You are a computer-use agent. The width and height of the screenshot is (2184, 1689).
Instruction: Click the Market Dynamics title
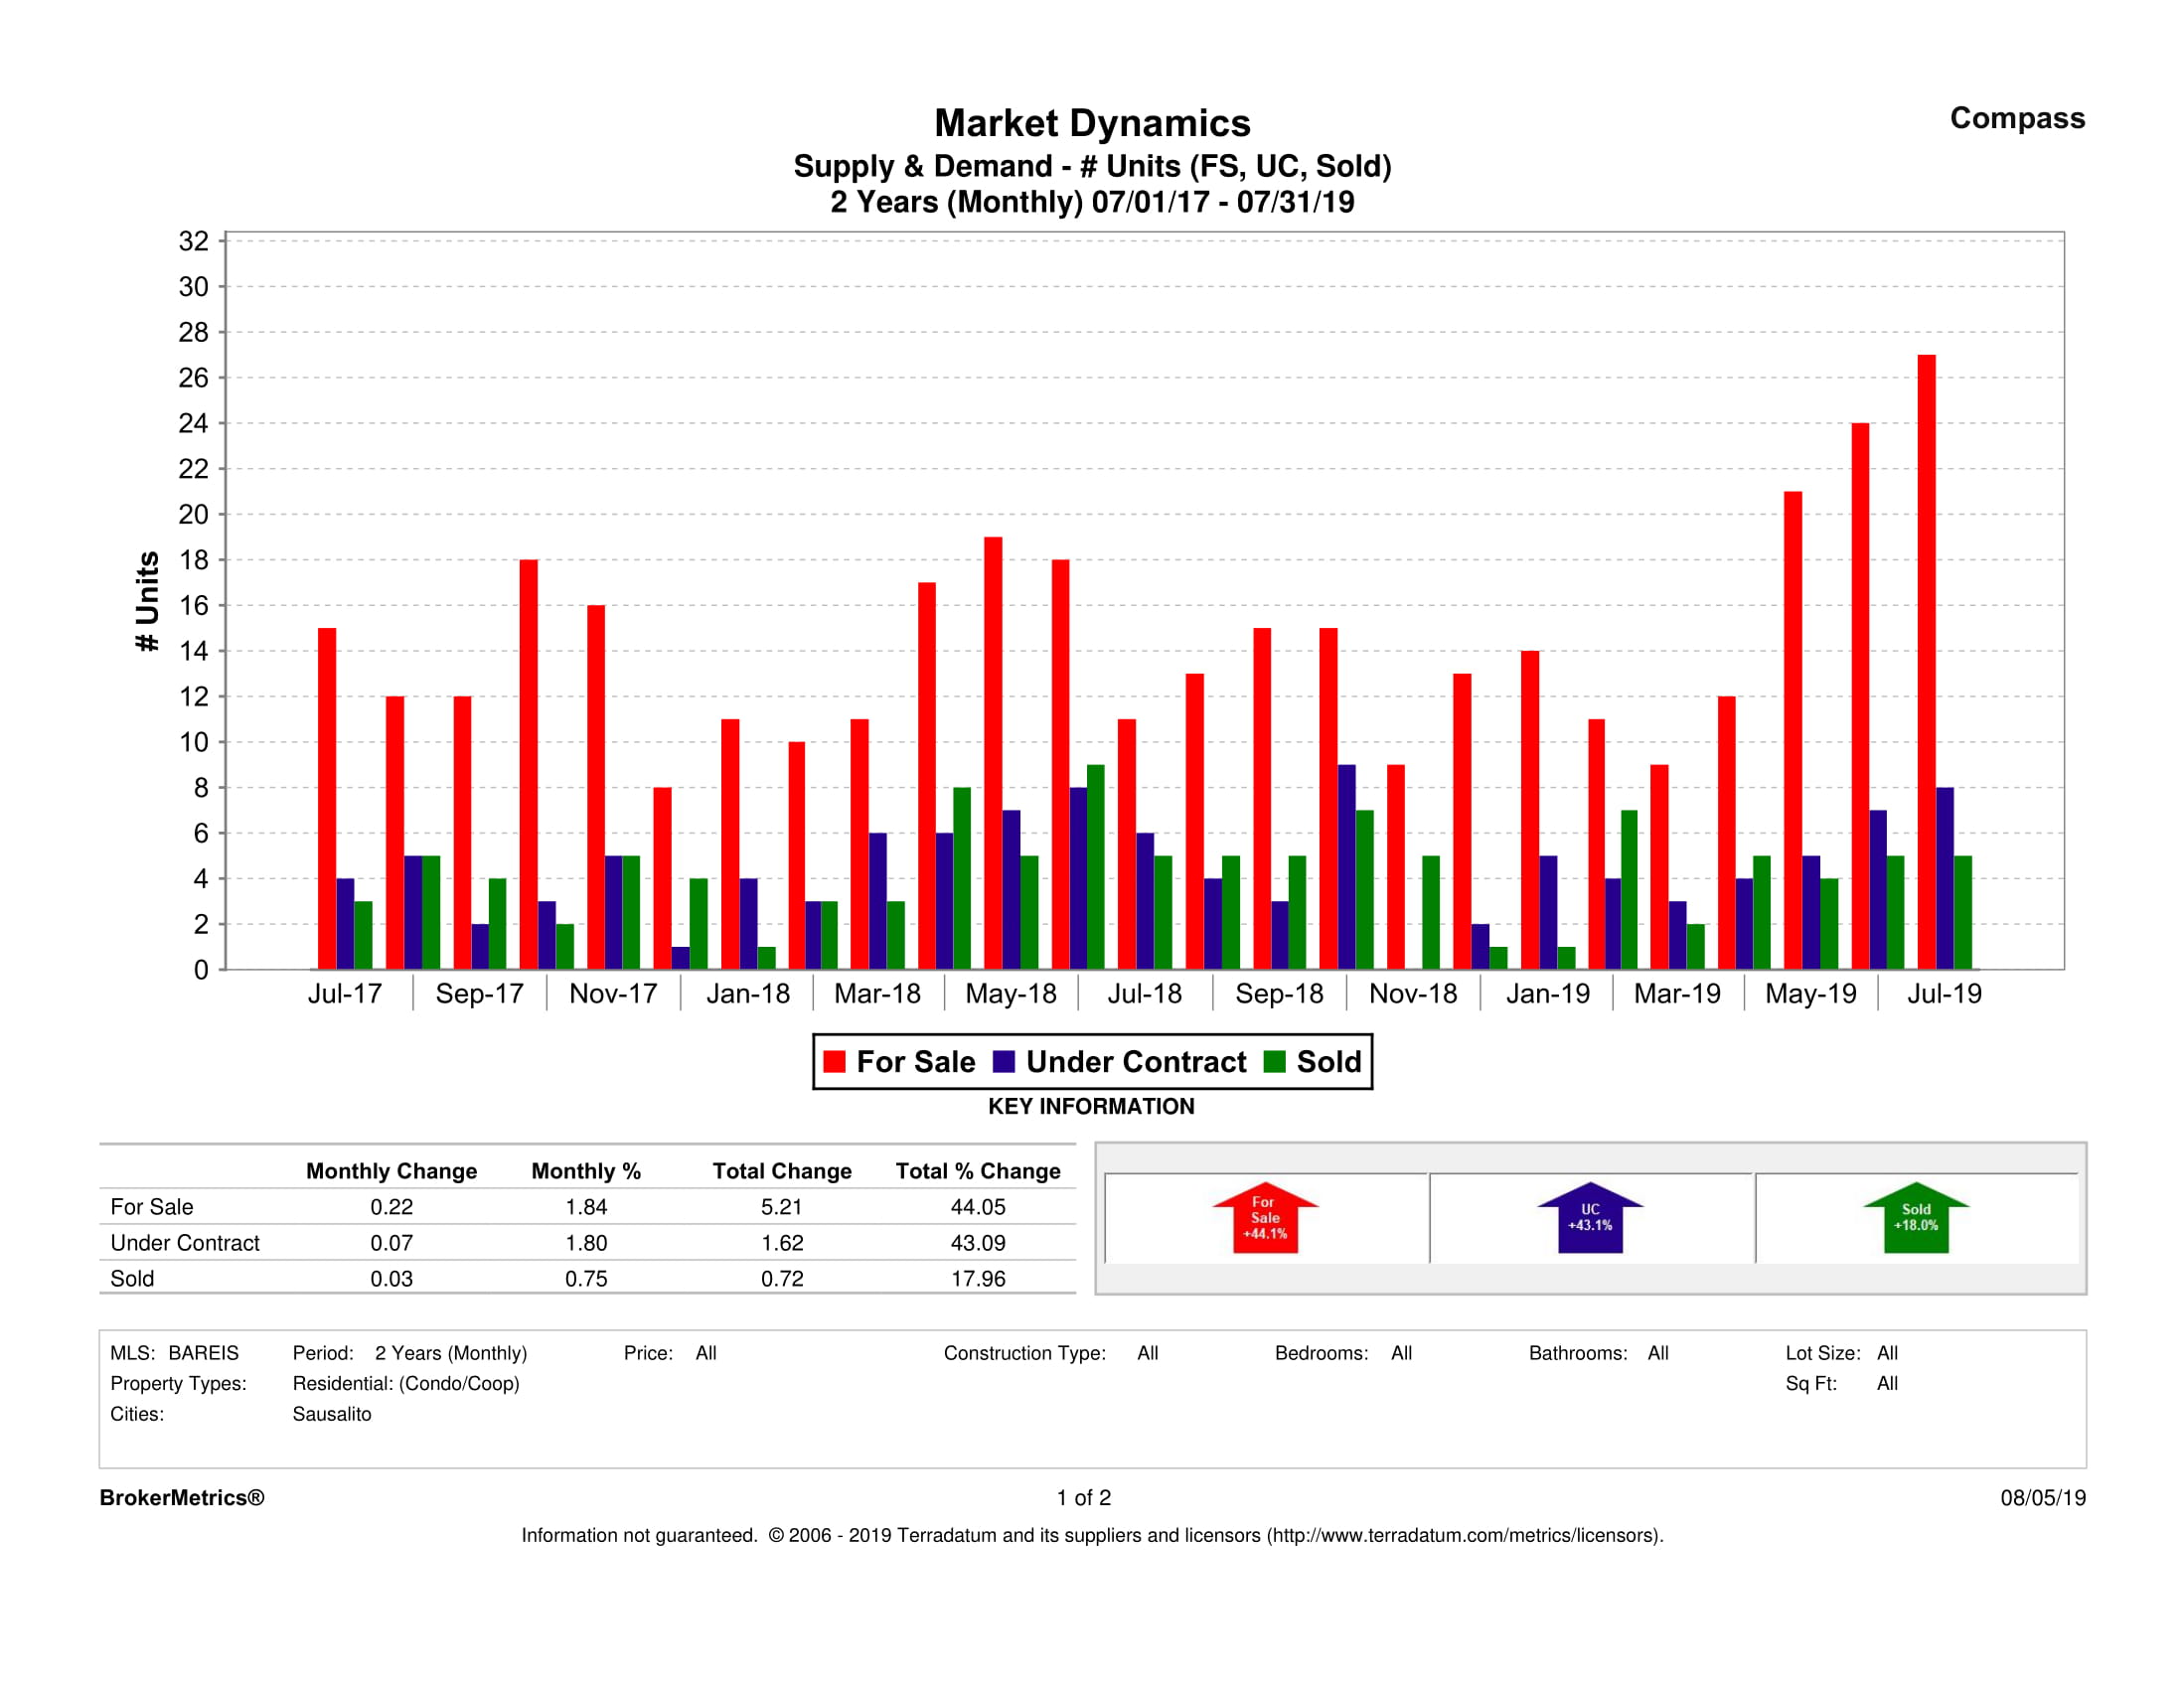(1092, 123)
